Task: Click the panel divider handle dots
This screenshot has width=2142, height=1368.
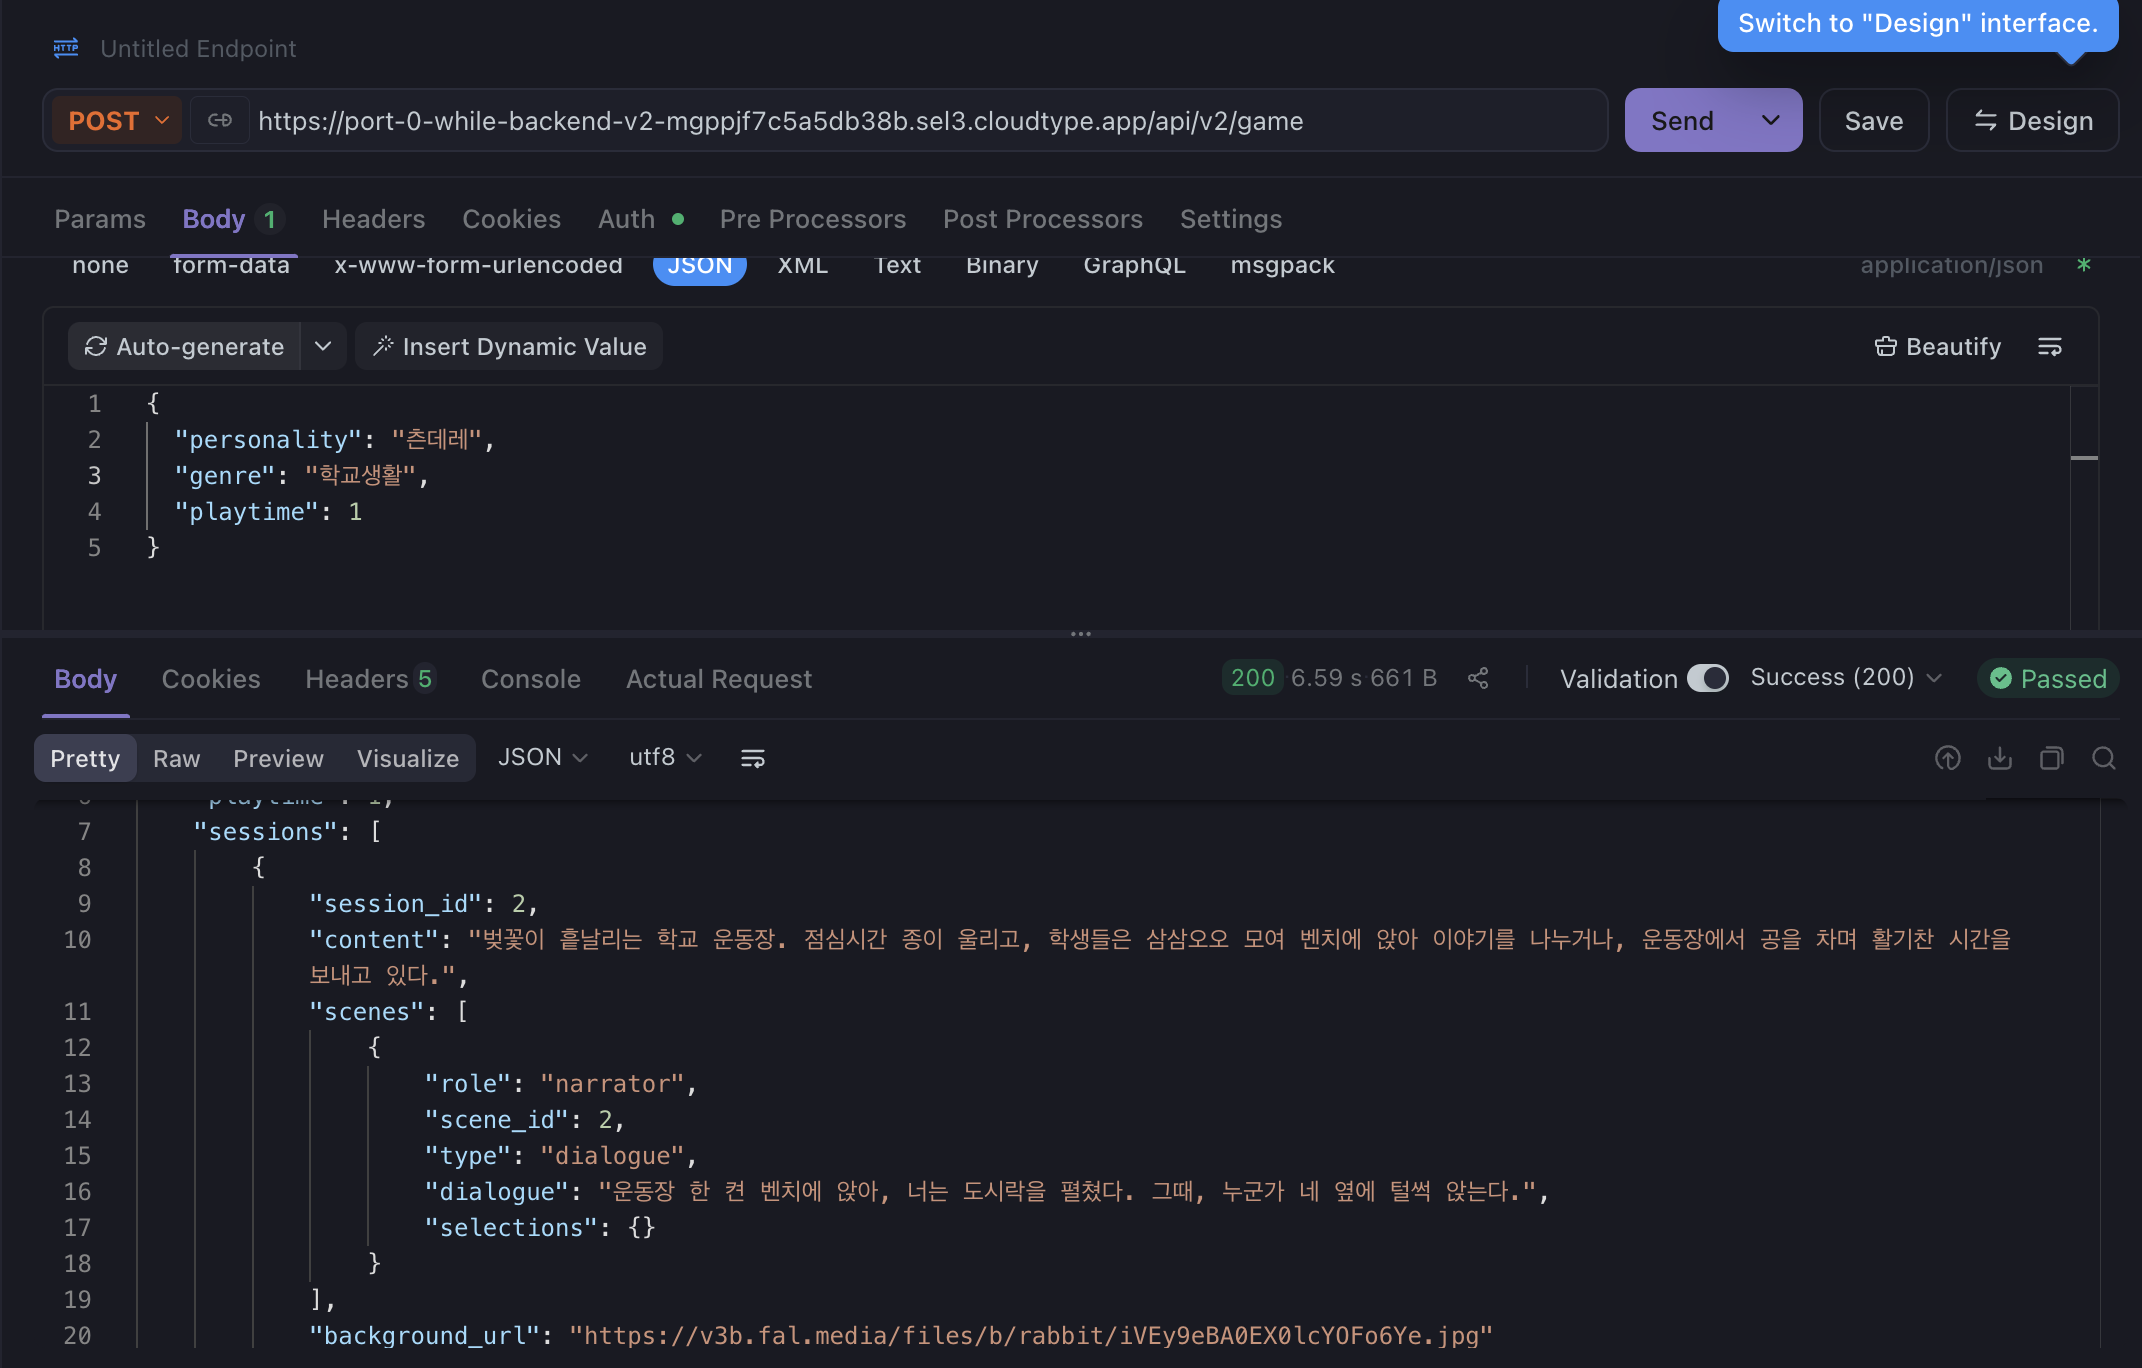Action: [1081, 634]
